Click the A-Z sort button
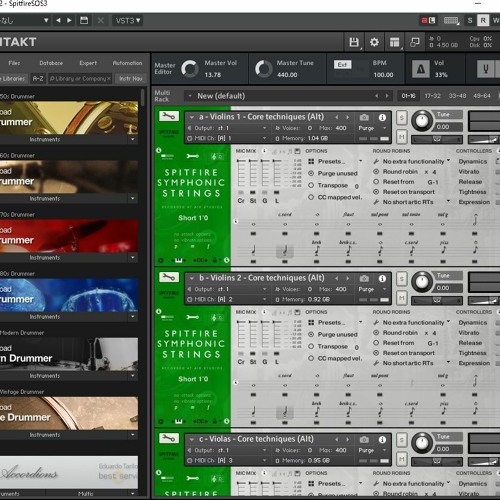500x500 pixels. coord(38,79)
